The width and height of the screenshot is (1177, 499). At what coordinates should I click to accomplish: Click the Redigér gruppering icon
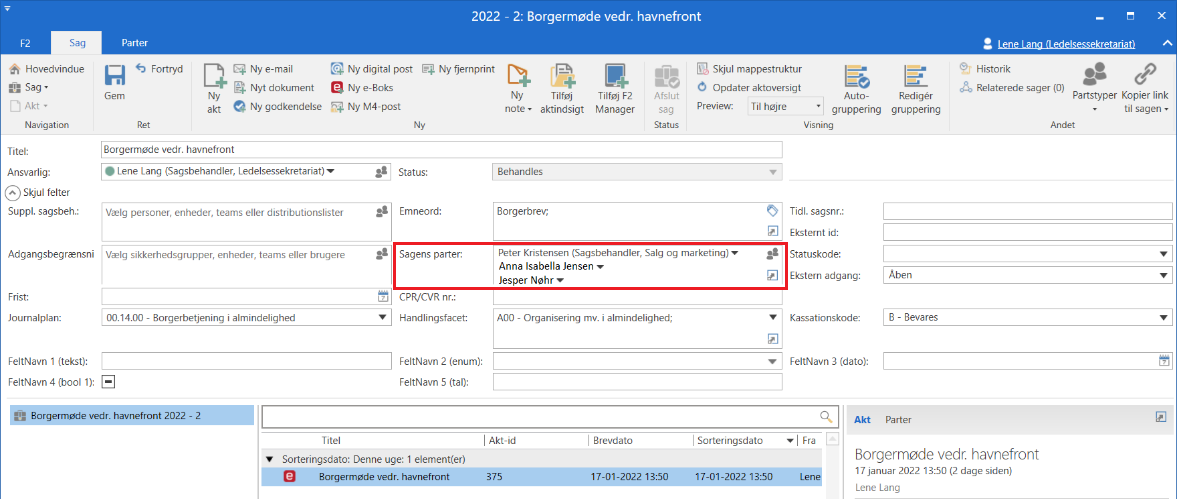click(x=917, y=77)
